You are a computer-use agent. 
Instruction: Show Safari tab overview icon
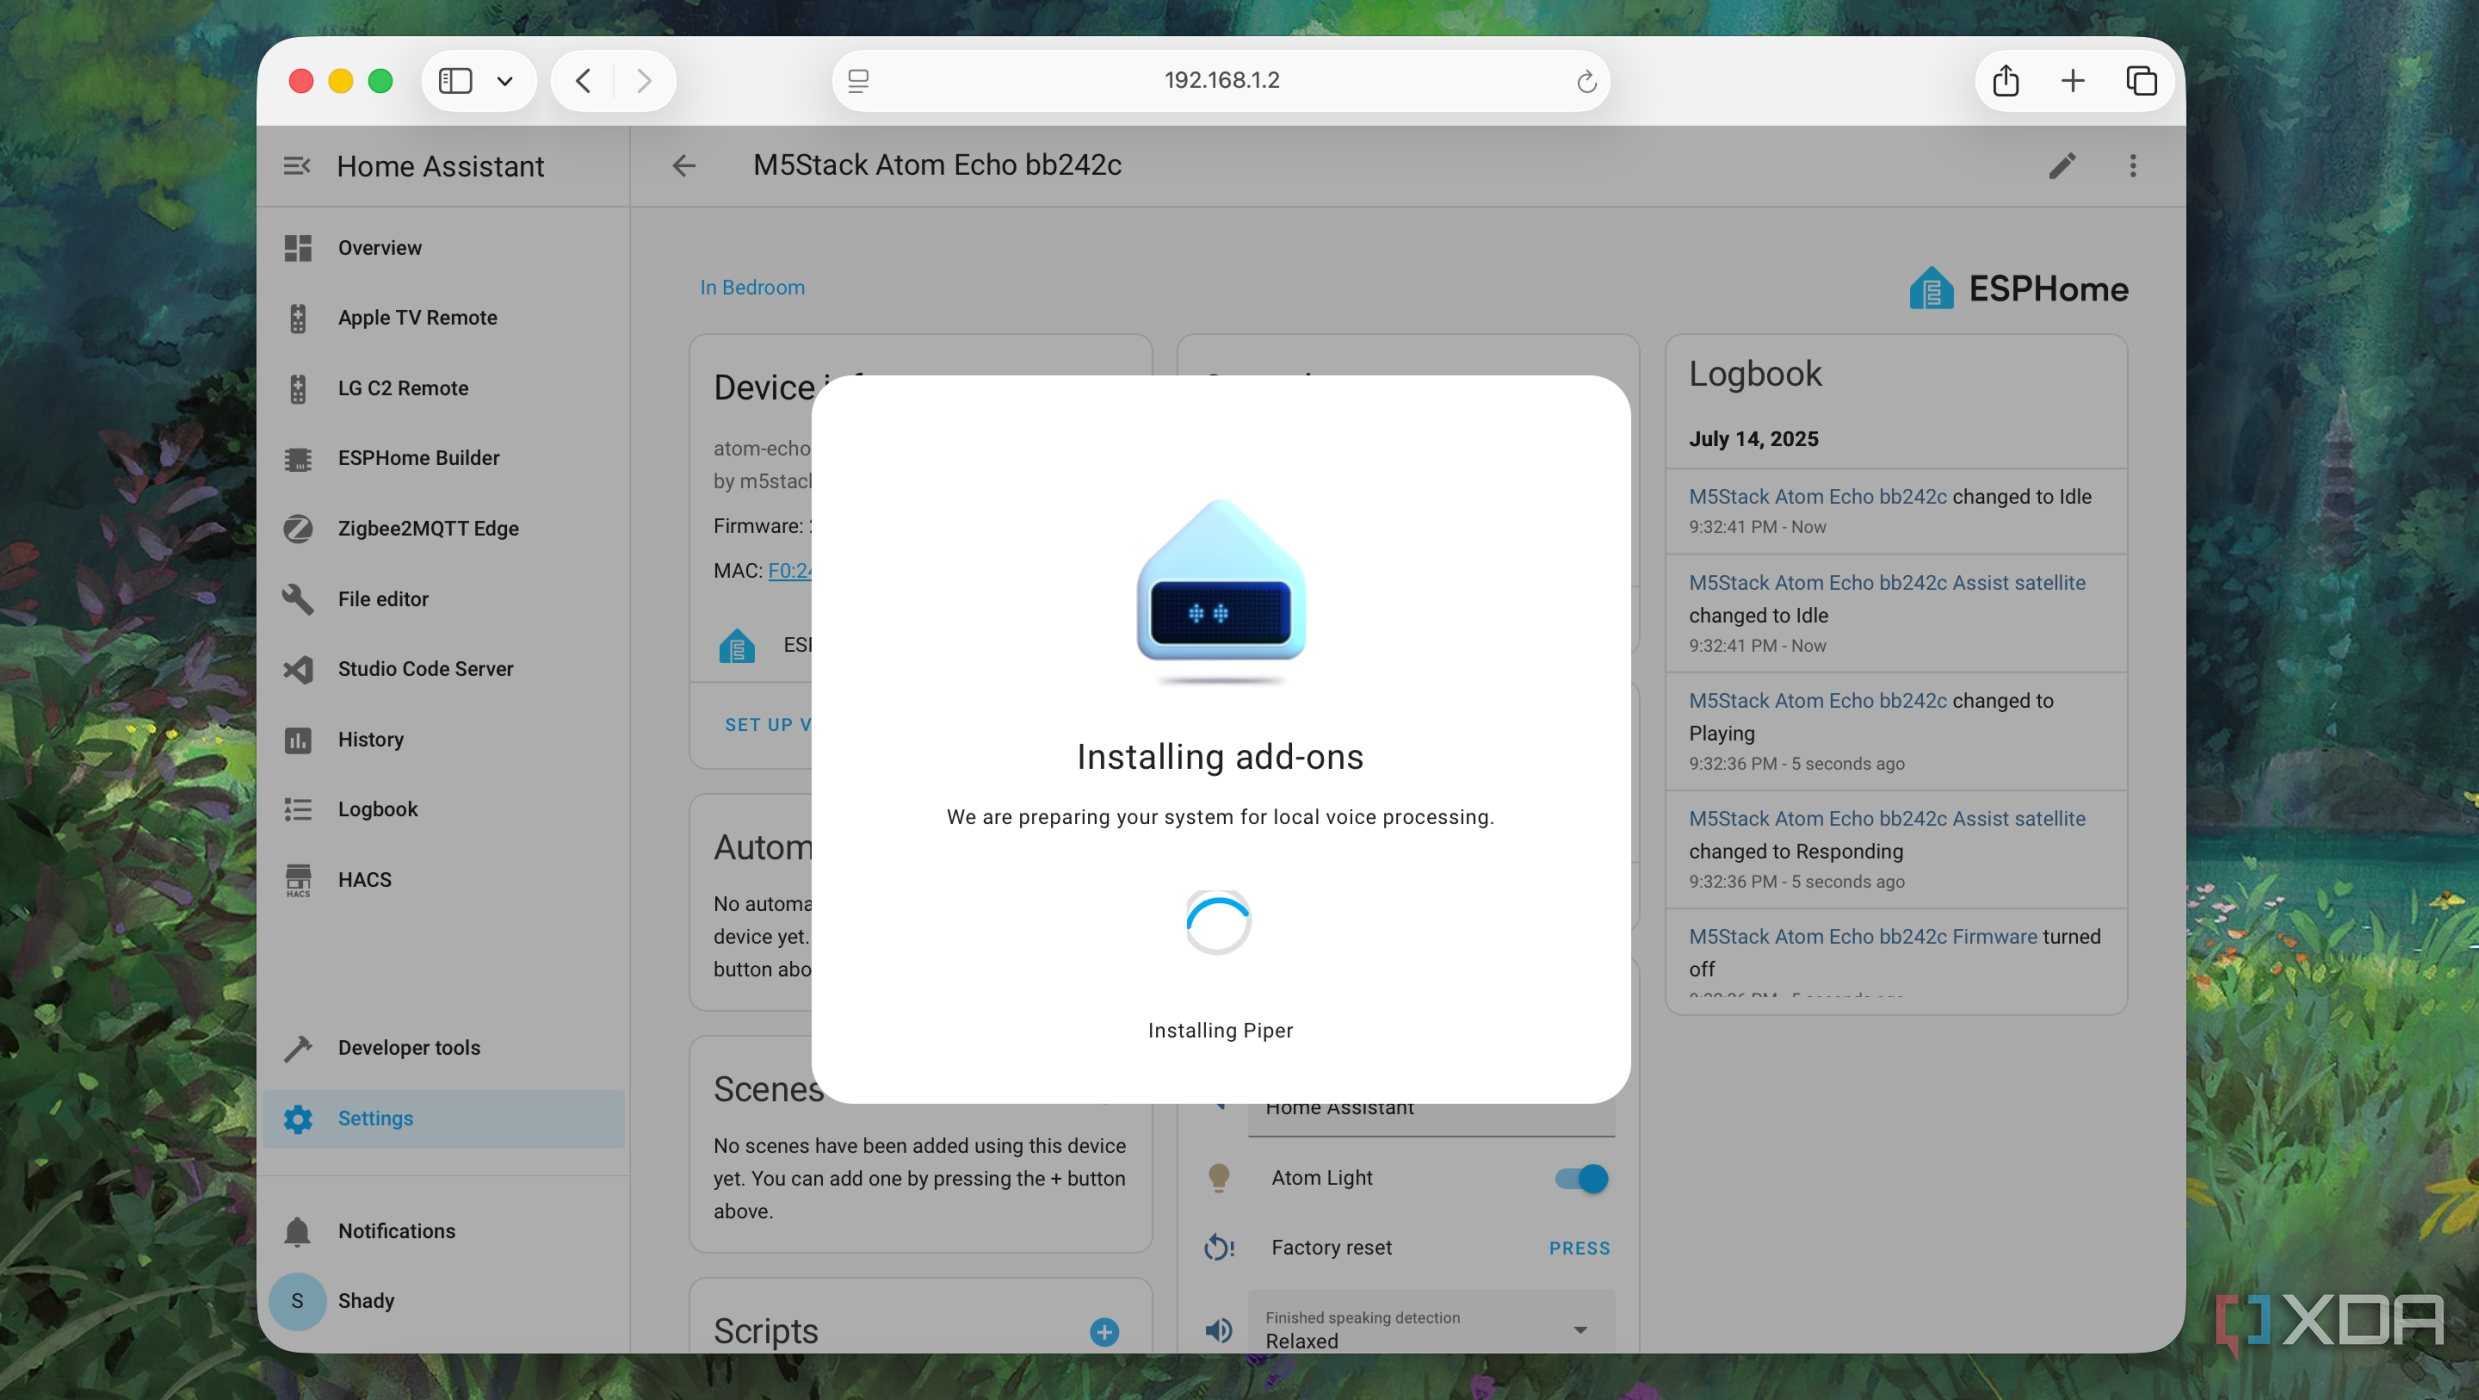[x=2141, y=81]
